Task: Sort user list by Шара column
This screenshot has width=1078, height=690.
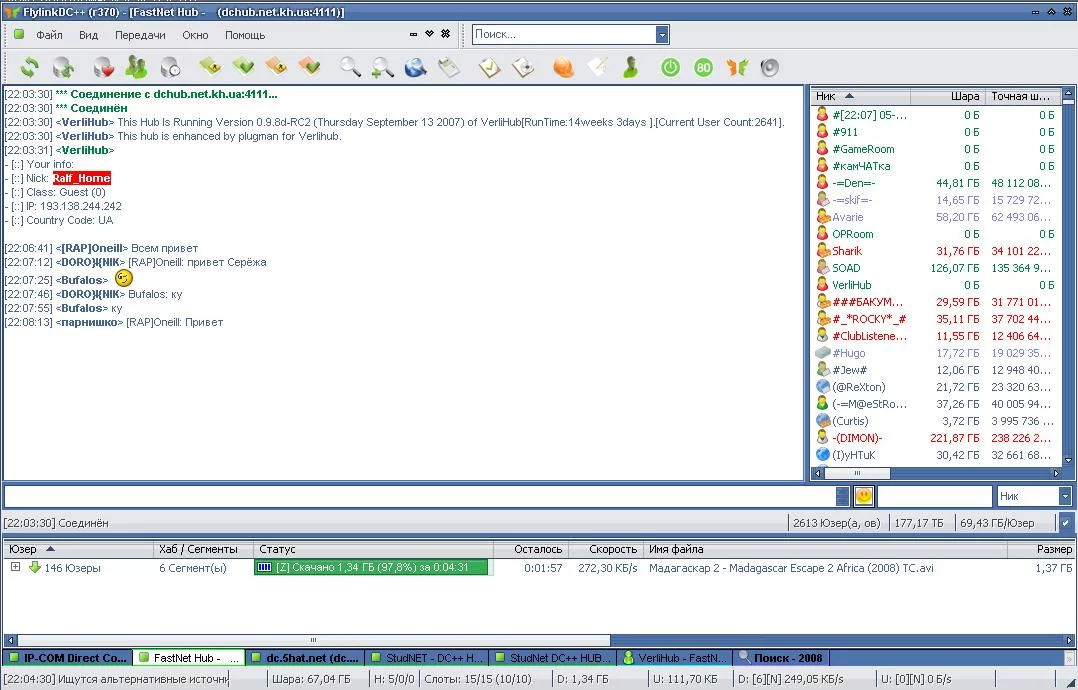Action: pos(964,96)
